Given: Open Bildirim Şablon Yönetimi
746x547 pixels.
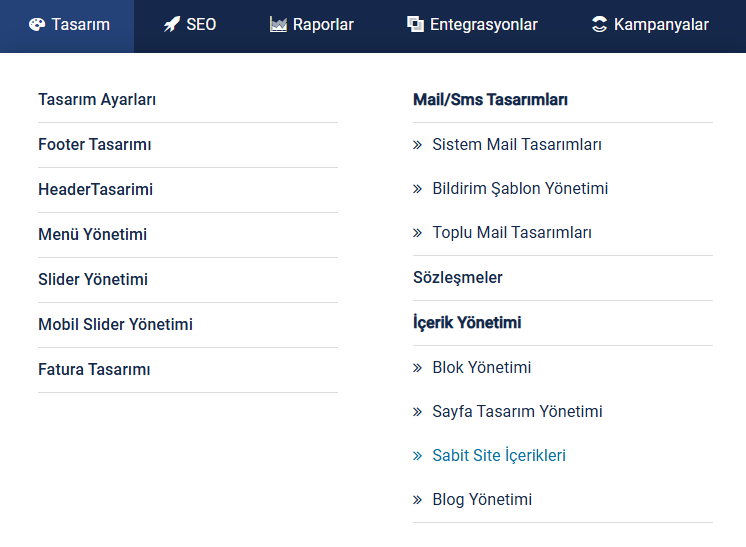Looking at the screenshot, I should [520, 189].
